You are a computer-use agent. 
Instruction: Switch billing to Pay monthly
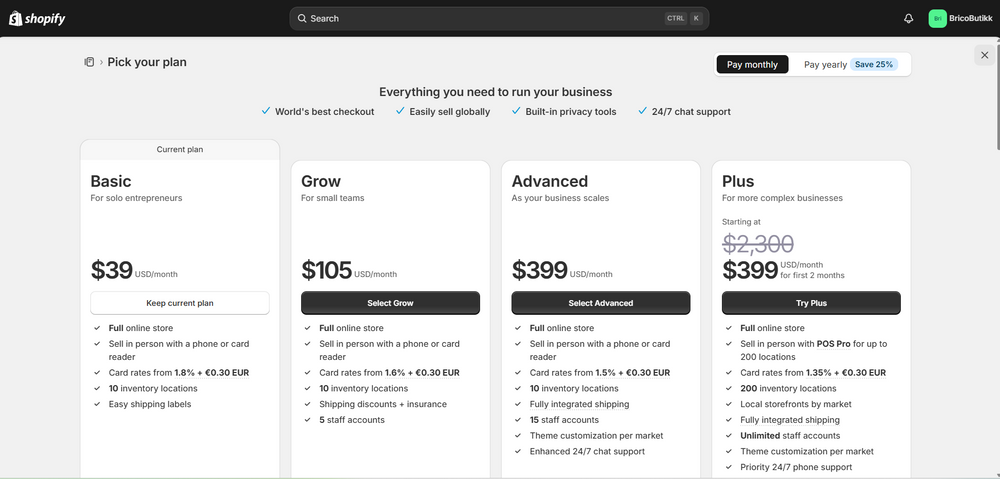(752, 65)
